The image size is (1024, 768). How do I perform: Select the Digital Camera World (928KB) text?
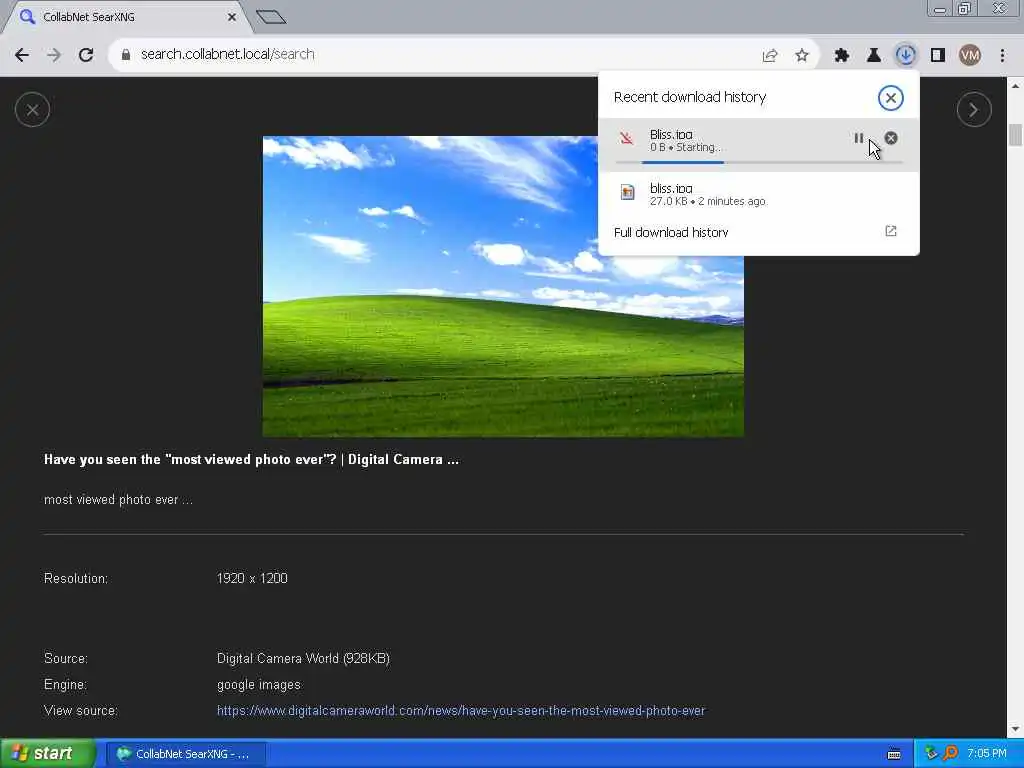pos(303,658)
